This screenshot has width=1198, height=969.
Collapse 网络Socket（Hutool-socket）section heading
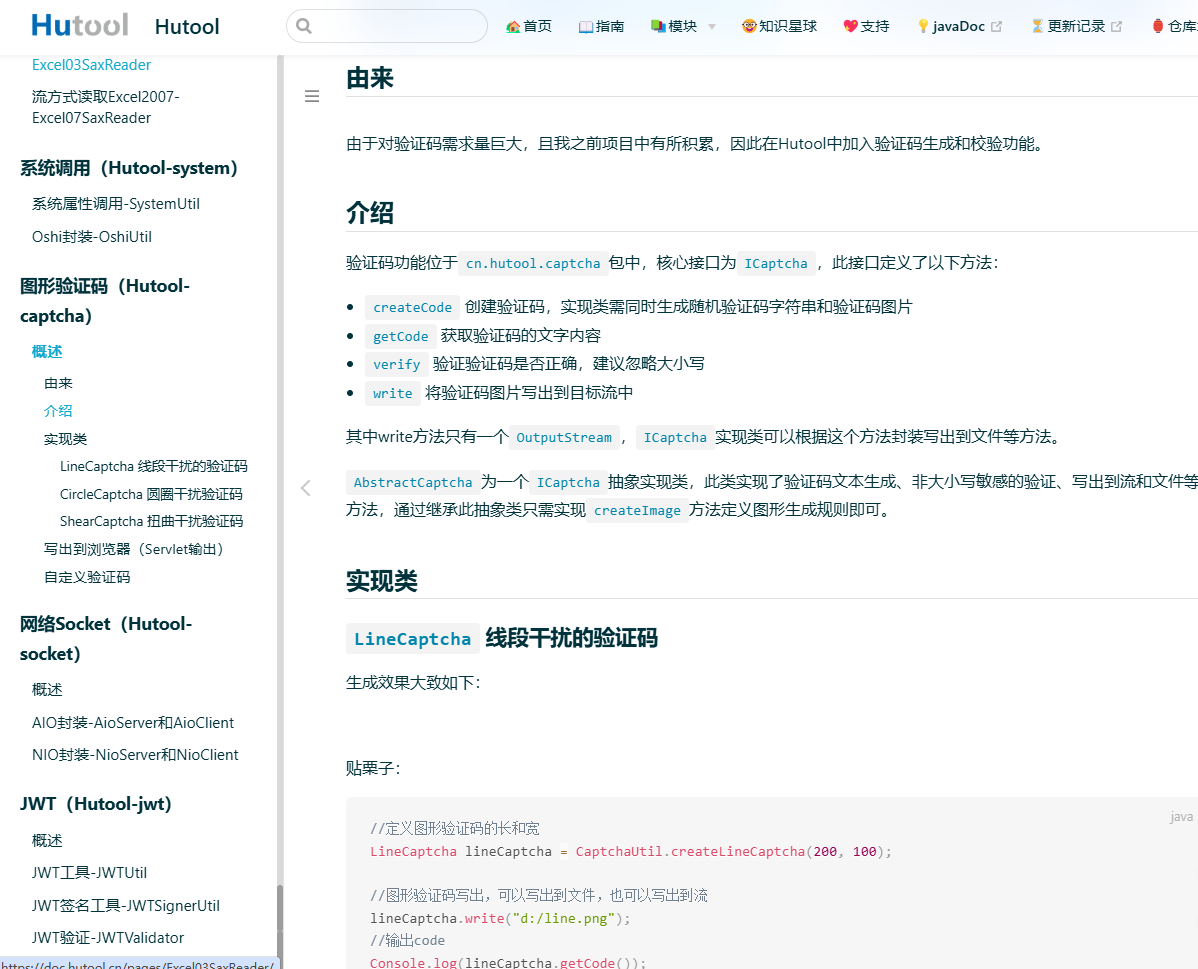coord(105,639)
